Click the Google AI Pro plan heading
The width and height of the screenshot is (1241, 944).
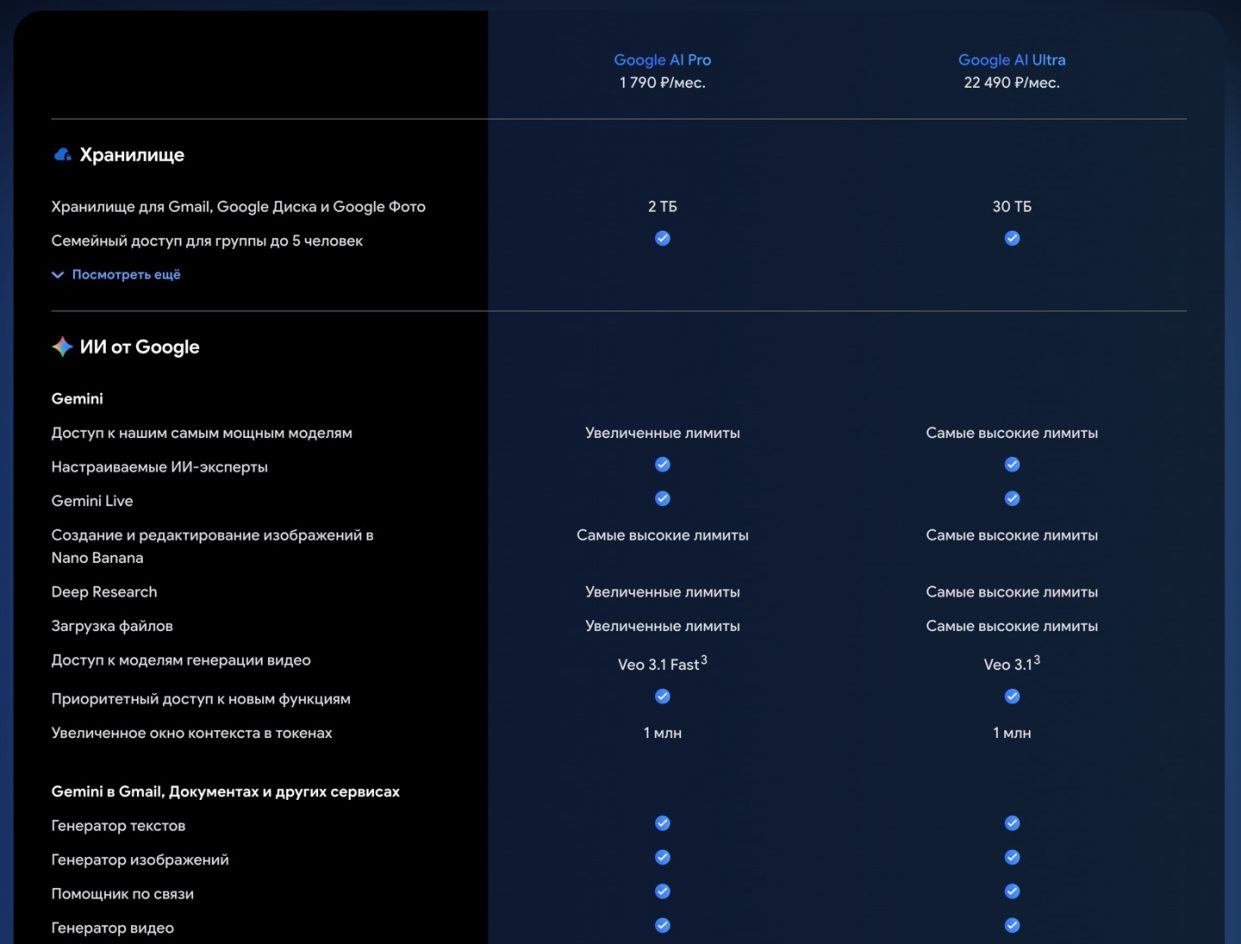[662, 60]
